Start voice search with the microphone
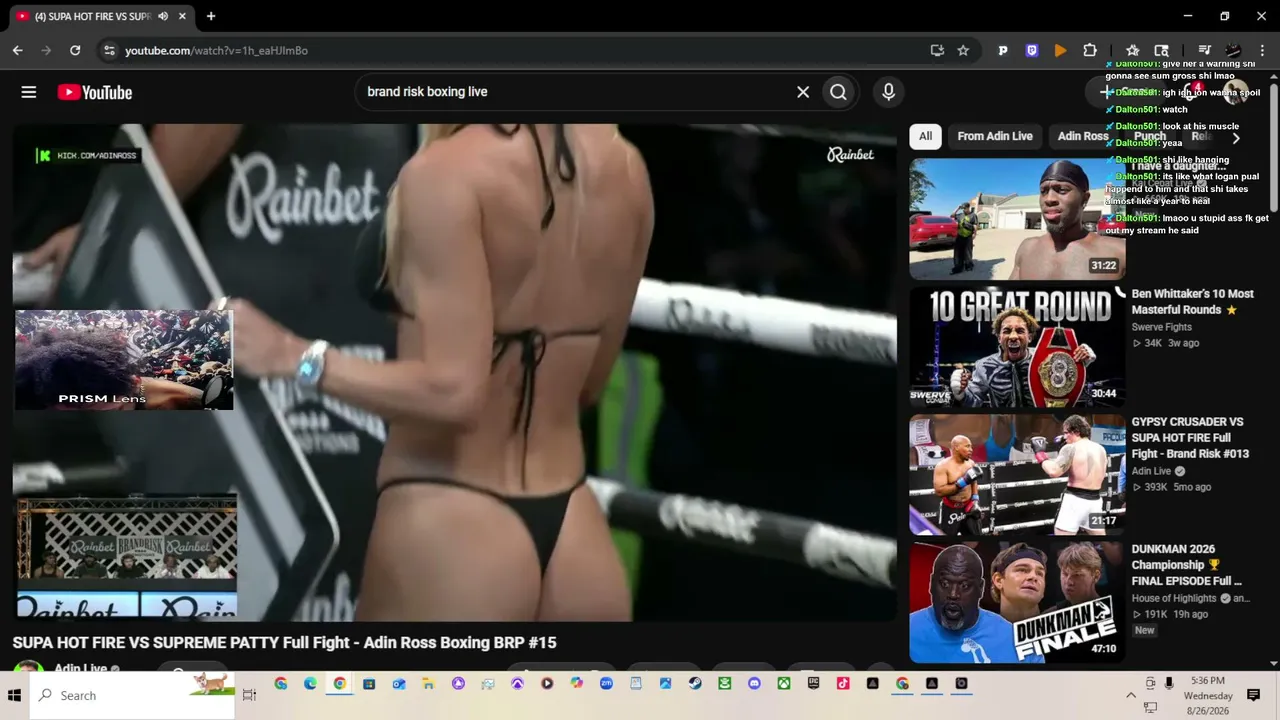 (x=888, y=92)
